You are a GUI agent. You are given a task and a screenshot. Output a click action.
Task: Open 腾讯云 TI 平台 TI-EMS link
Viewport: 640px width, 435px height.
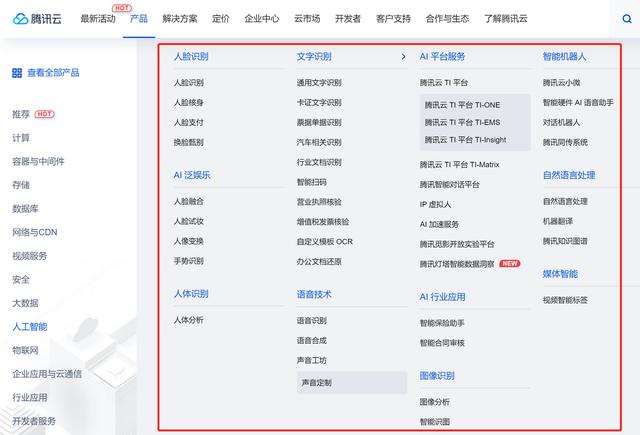[462, 122]
